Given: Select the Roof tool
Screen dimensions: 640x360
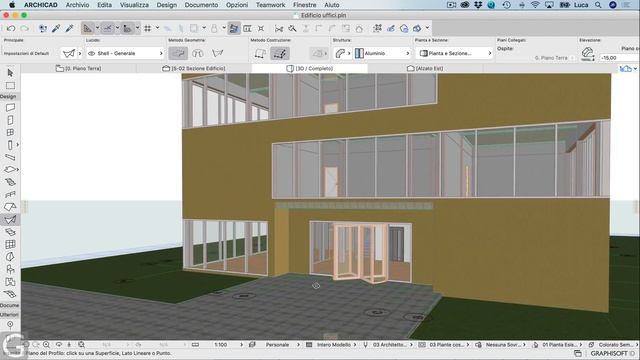Looking at the screenshot, I should point(10,207).
